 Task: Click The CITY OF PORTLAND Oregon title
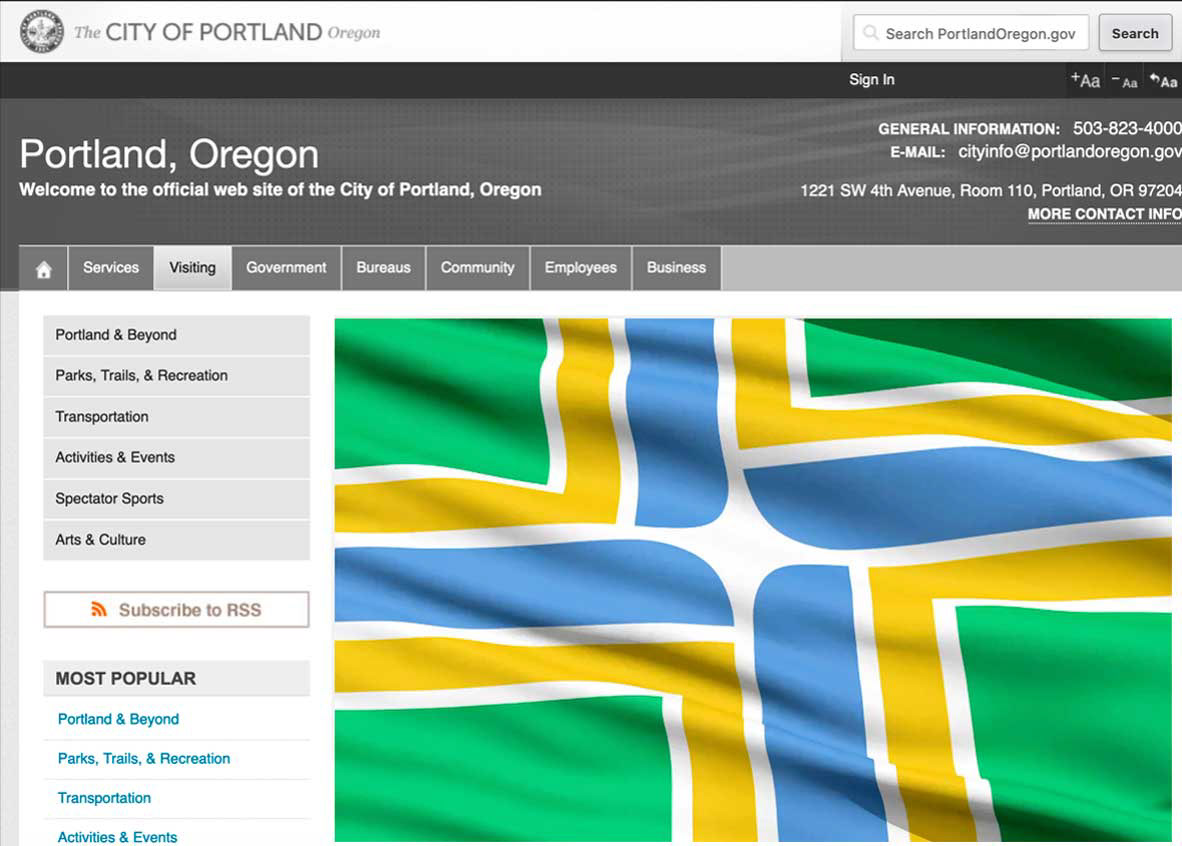pos(227,32)
